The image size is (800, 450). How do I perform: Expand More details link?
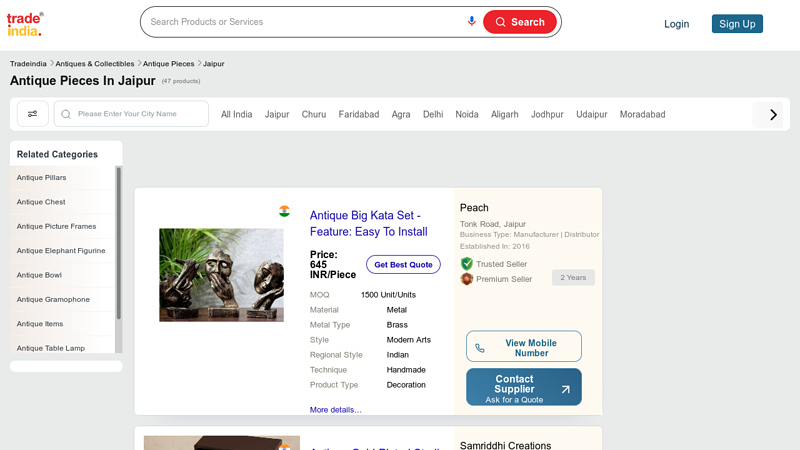335,410
